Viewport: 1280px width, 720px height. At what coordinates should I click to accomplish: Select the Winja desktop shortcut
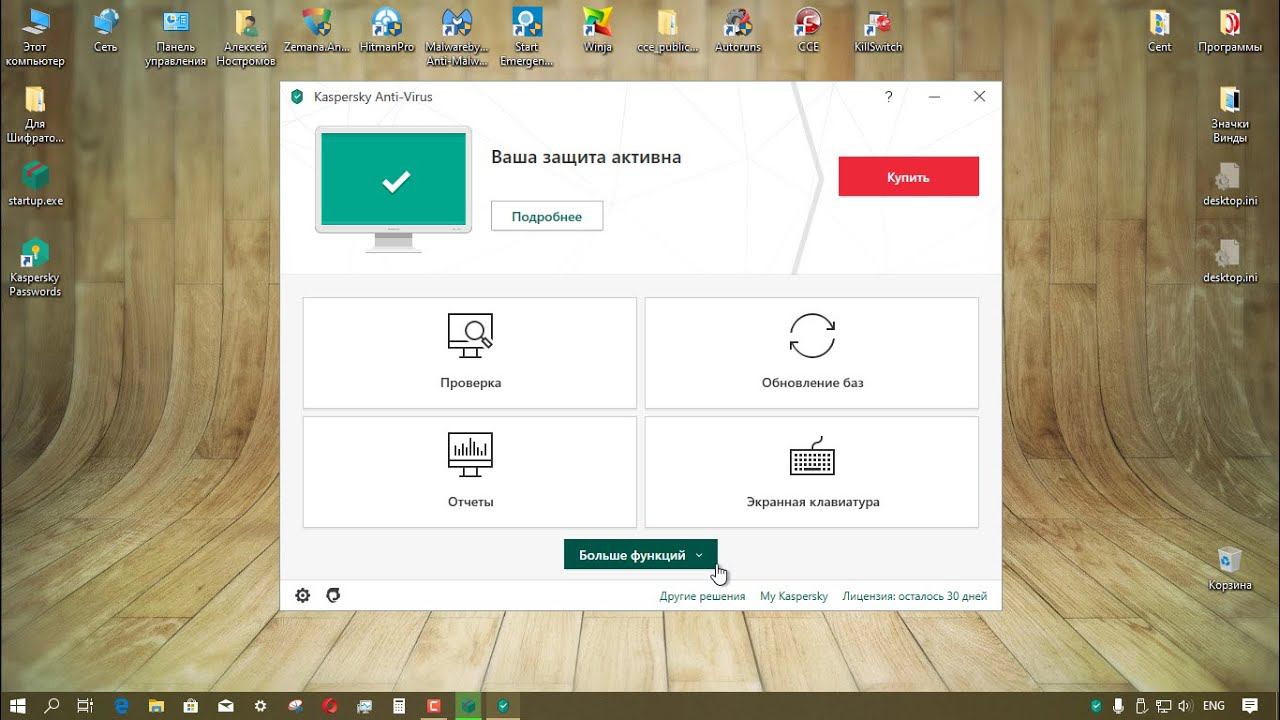(x=597, y=31)
